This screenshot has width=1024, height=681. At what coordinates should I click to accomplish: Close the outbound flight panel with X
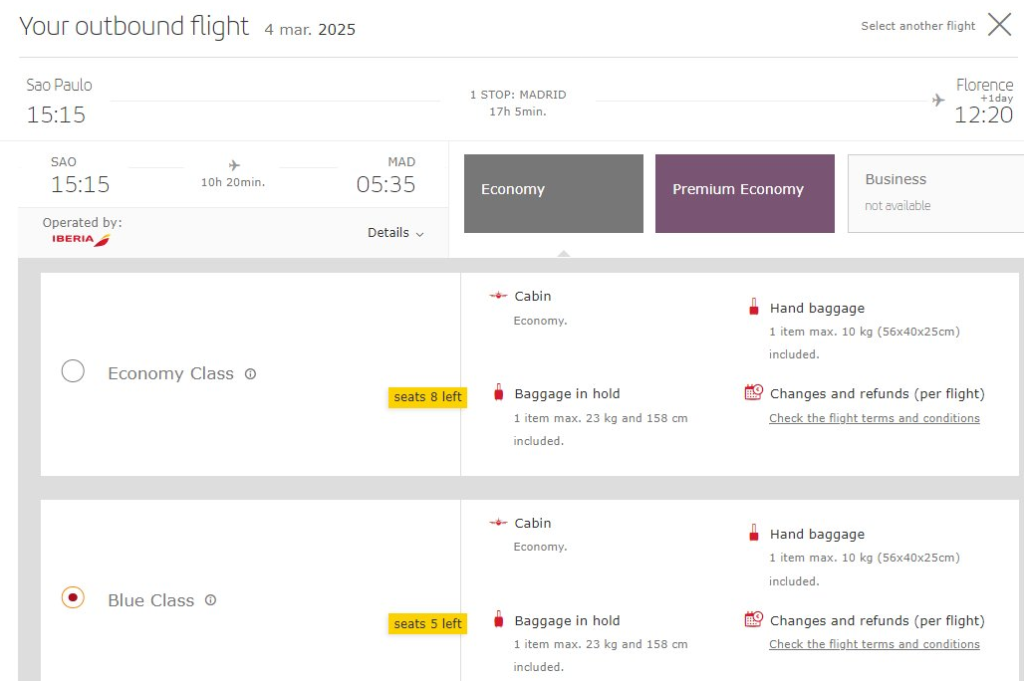point(999,25)
